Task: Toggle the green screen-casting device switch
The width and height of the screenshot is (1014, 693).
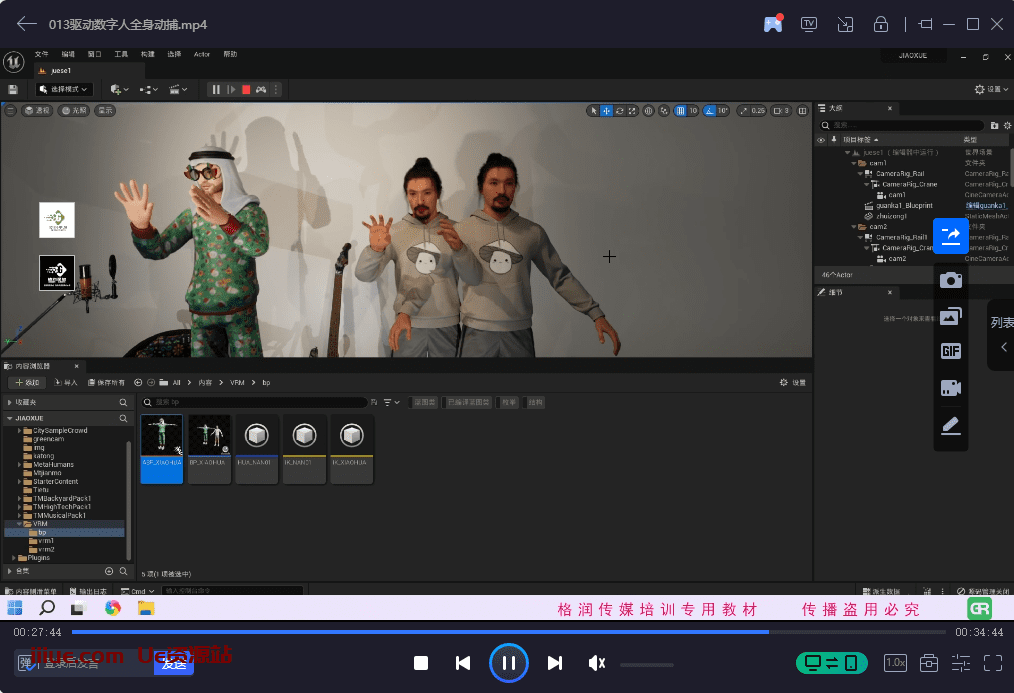Action: 831,663
